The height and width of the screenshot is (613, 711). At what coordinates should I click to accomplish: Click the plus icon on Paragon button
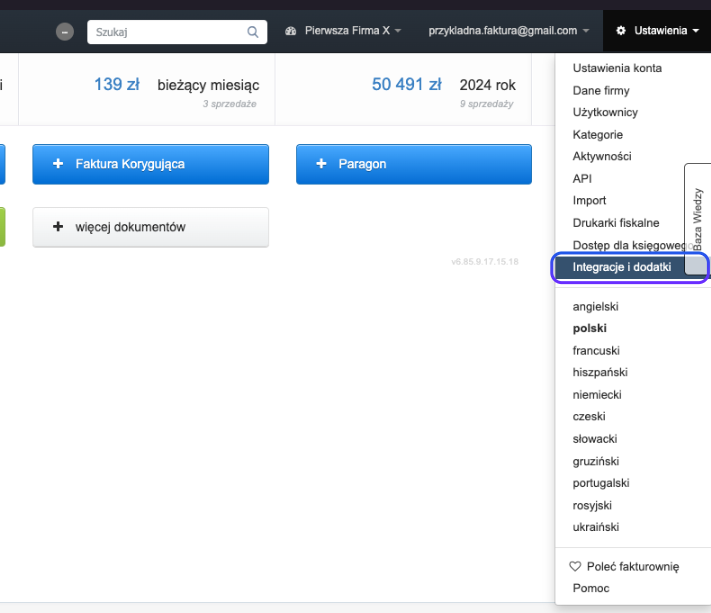(321, 164)
